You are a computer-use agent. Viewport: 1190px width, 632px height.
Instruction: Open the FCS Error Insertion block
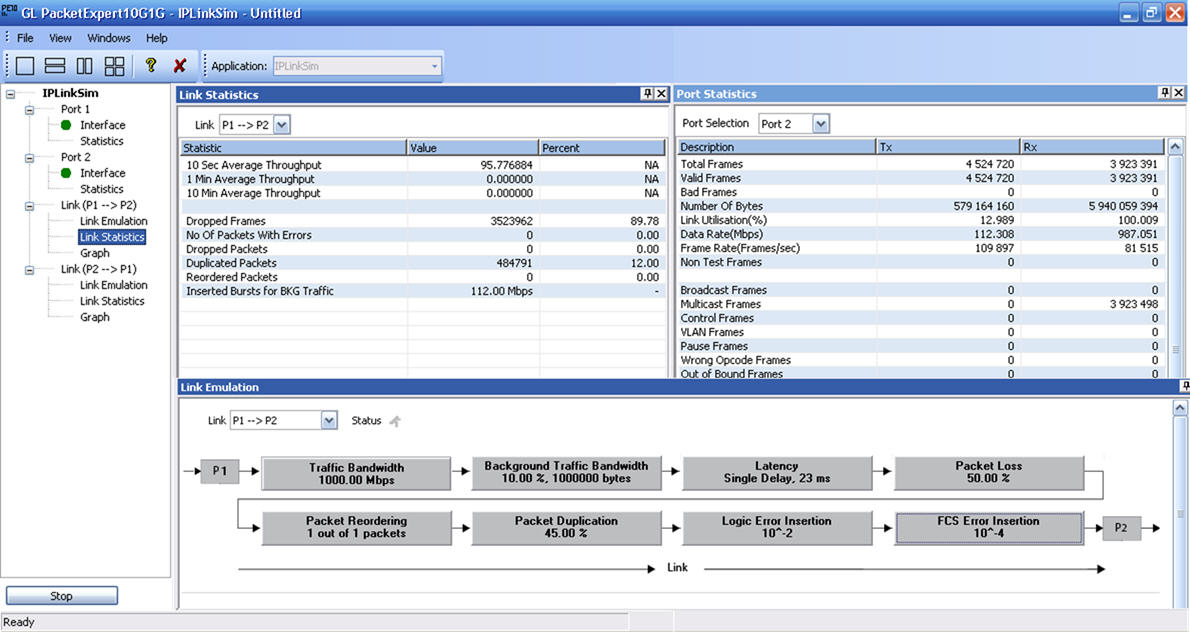(x=988, y=527)
